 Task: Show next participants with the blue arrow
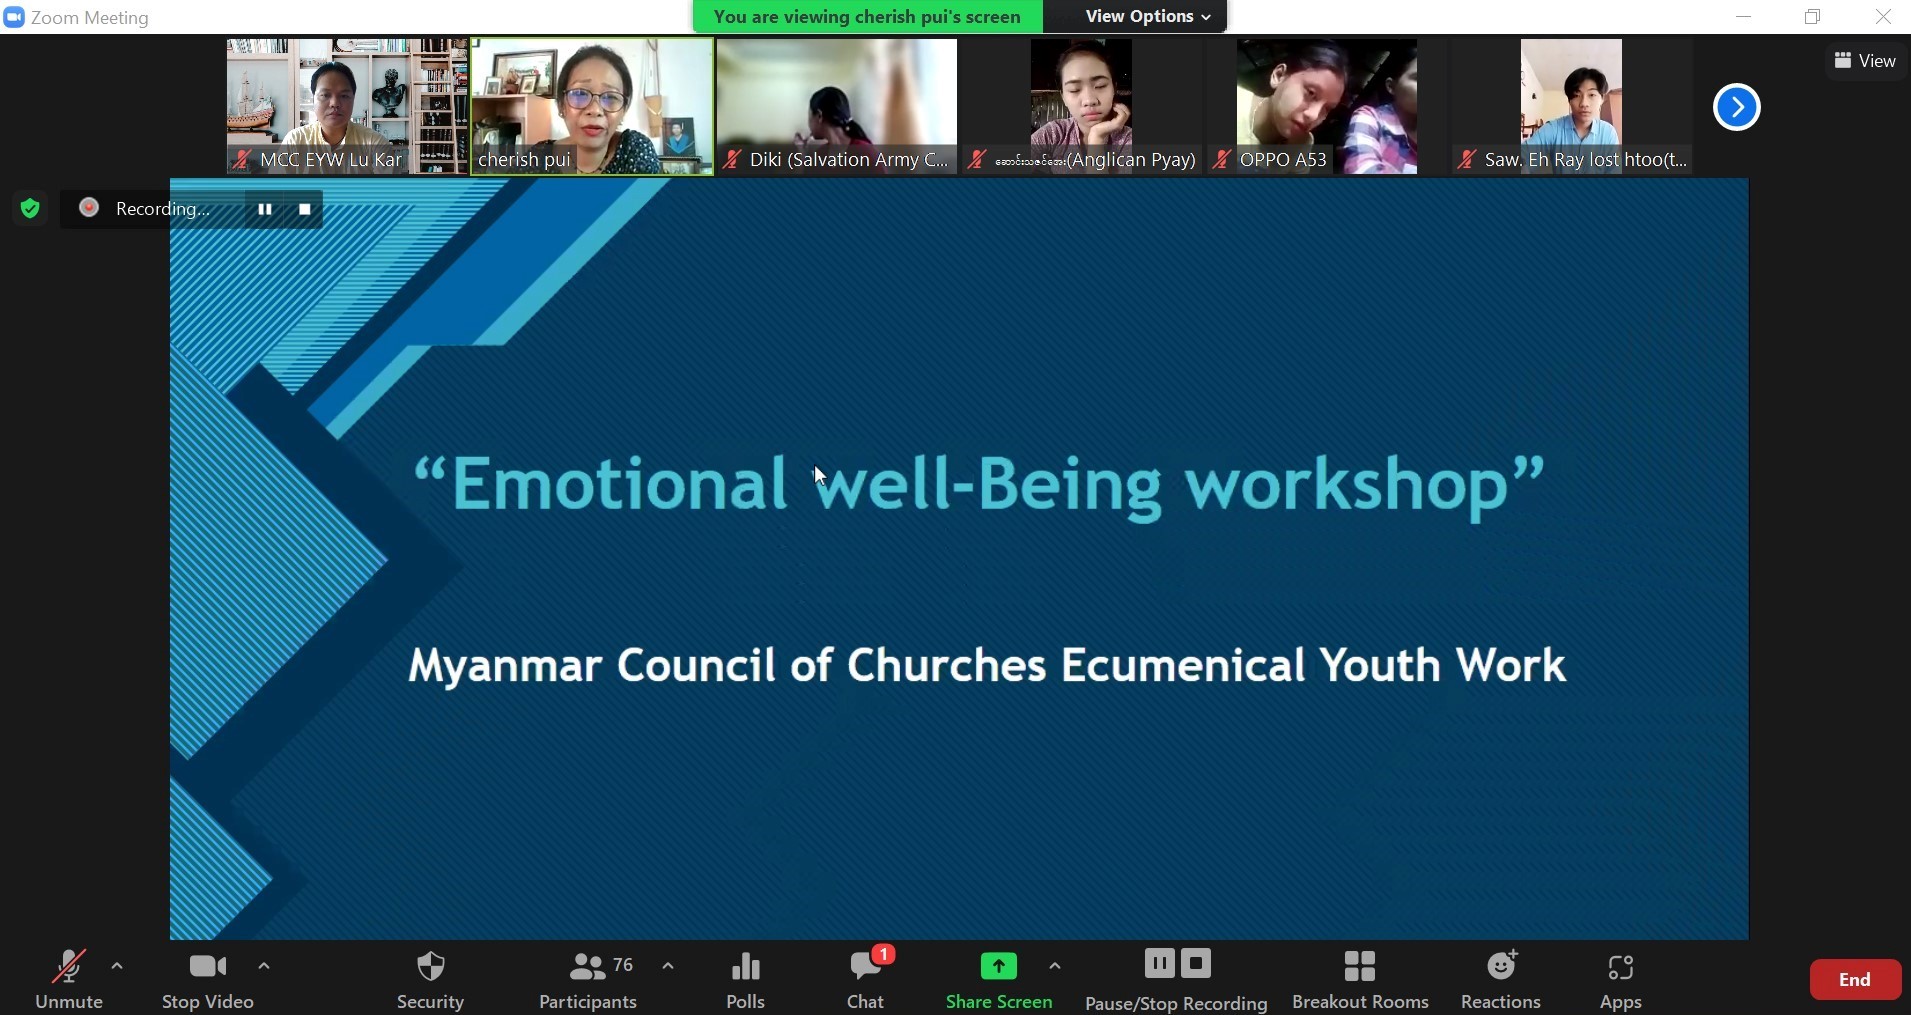pyautogui.click(x=1736, y=107)
